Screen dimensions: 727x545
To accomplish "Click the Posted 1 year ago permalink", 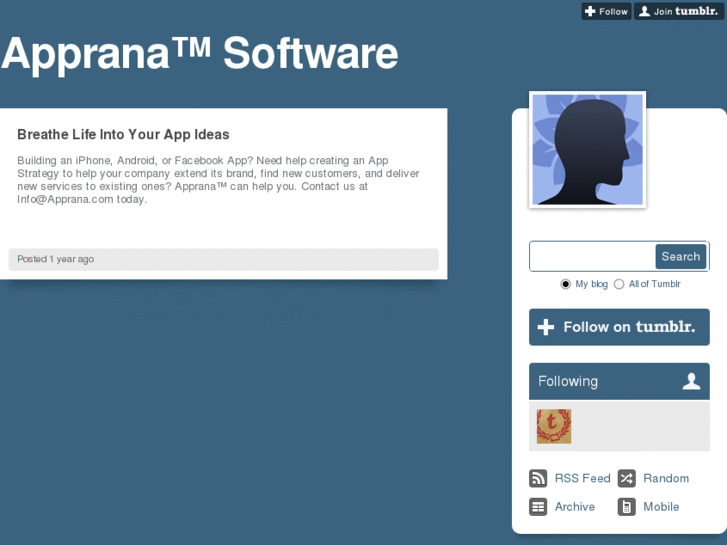I will point(56,259).
